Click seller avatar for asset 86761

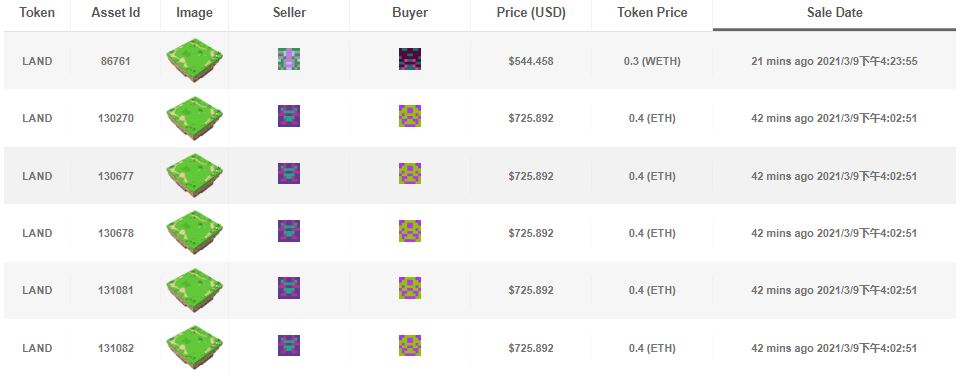click(x=289, y=59)
